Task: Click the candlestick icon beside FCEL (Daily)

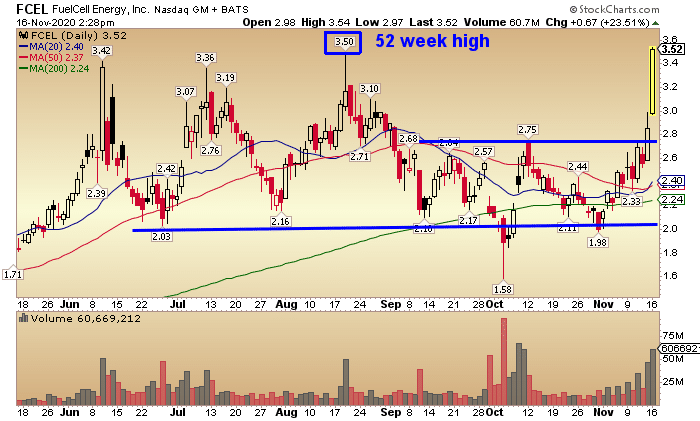Action: tap(23, 36)
